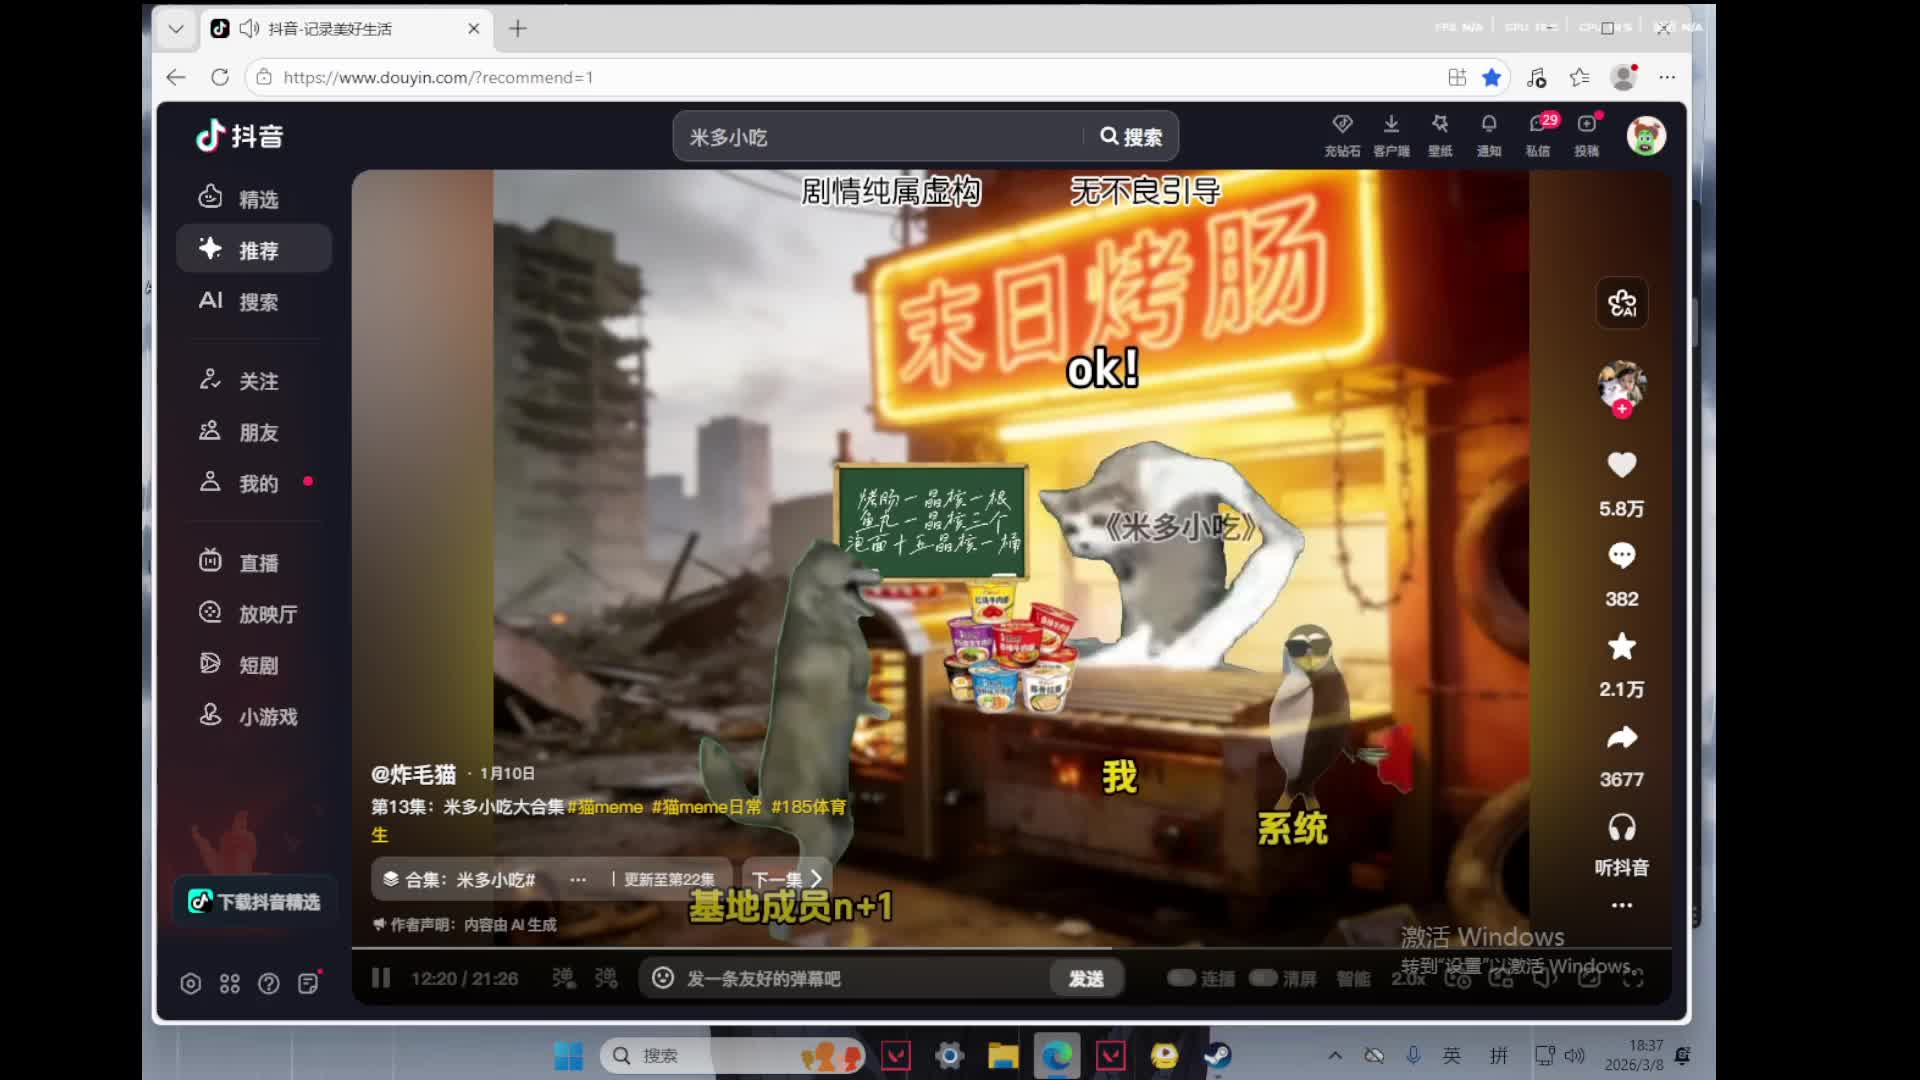Open the AI assistant icon on video
The width and height of the screenshot is (1920, 1080).
click(x=1621, y=303)
